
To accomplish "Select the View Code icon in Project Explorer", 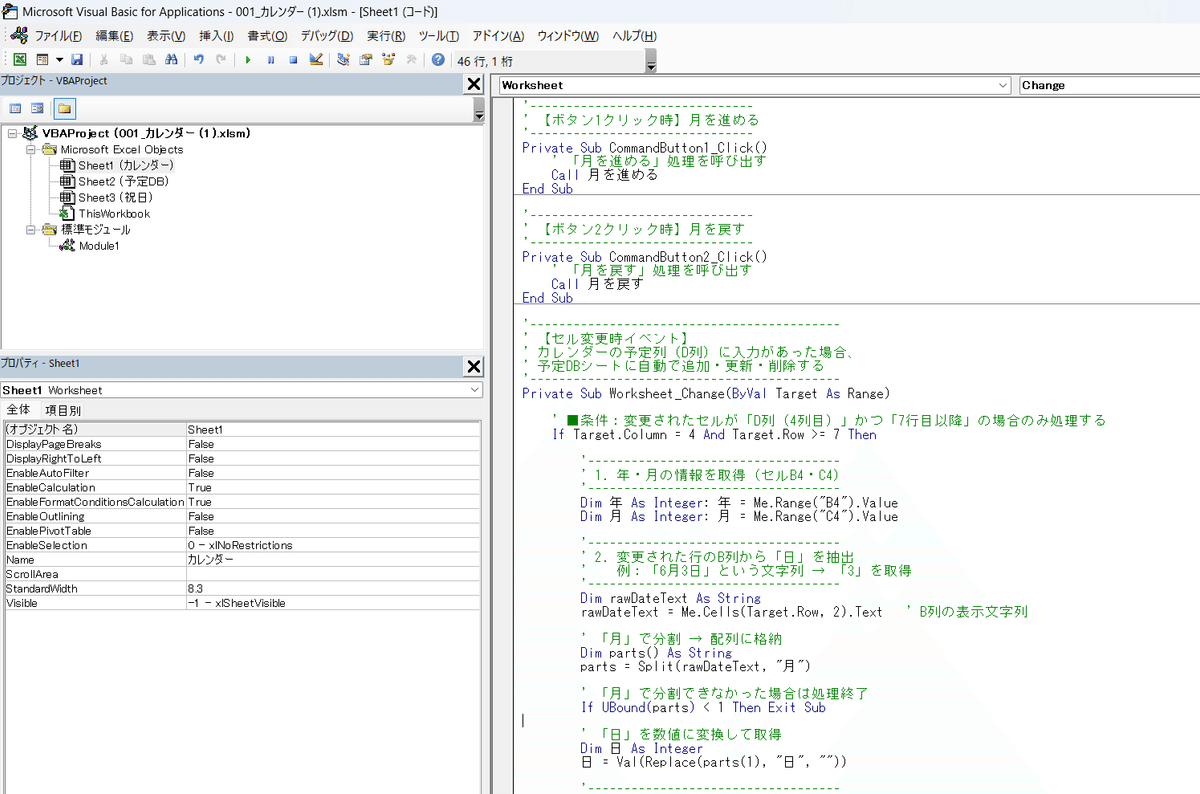I will click(x=16, y=107).
